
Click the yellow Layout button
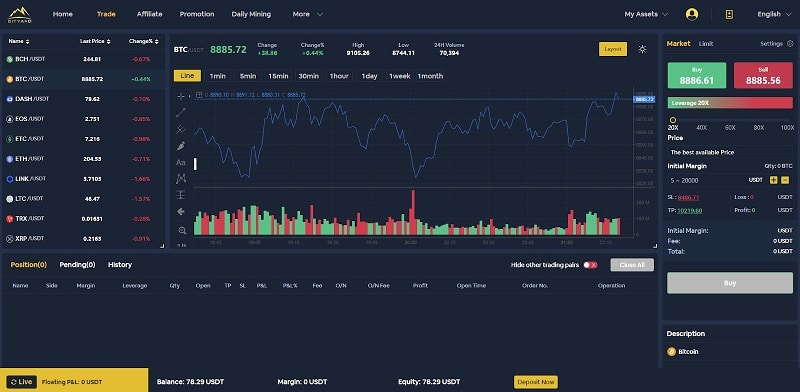click(x=613, y=49)
